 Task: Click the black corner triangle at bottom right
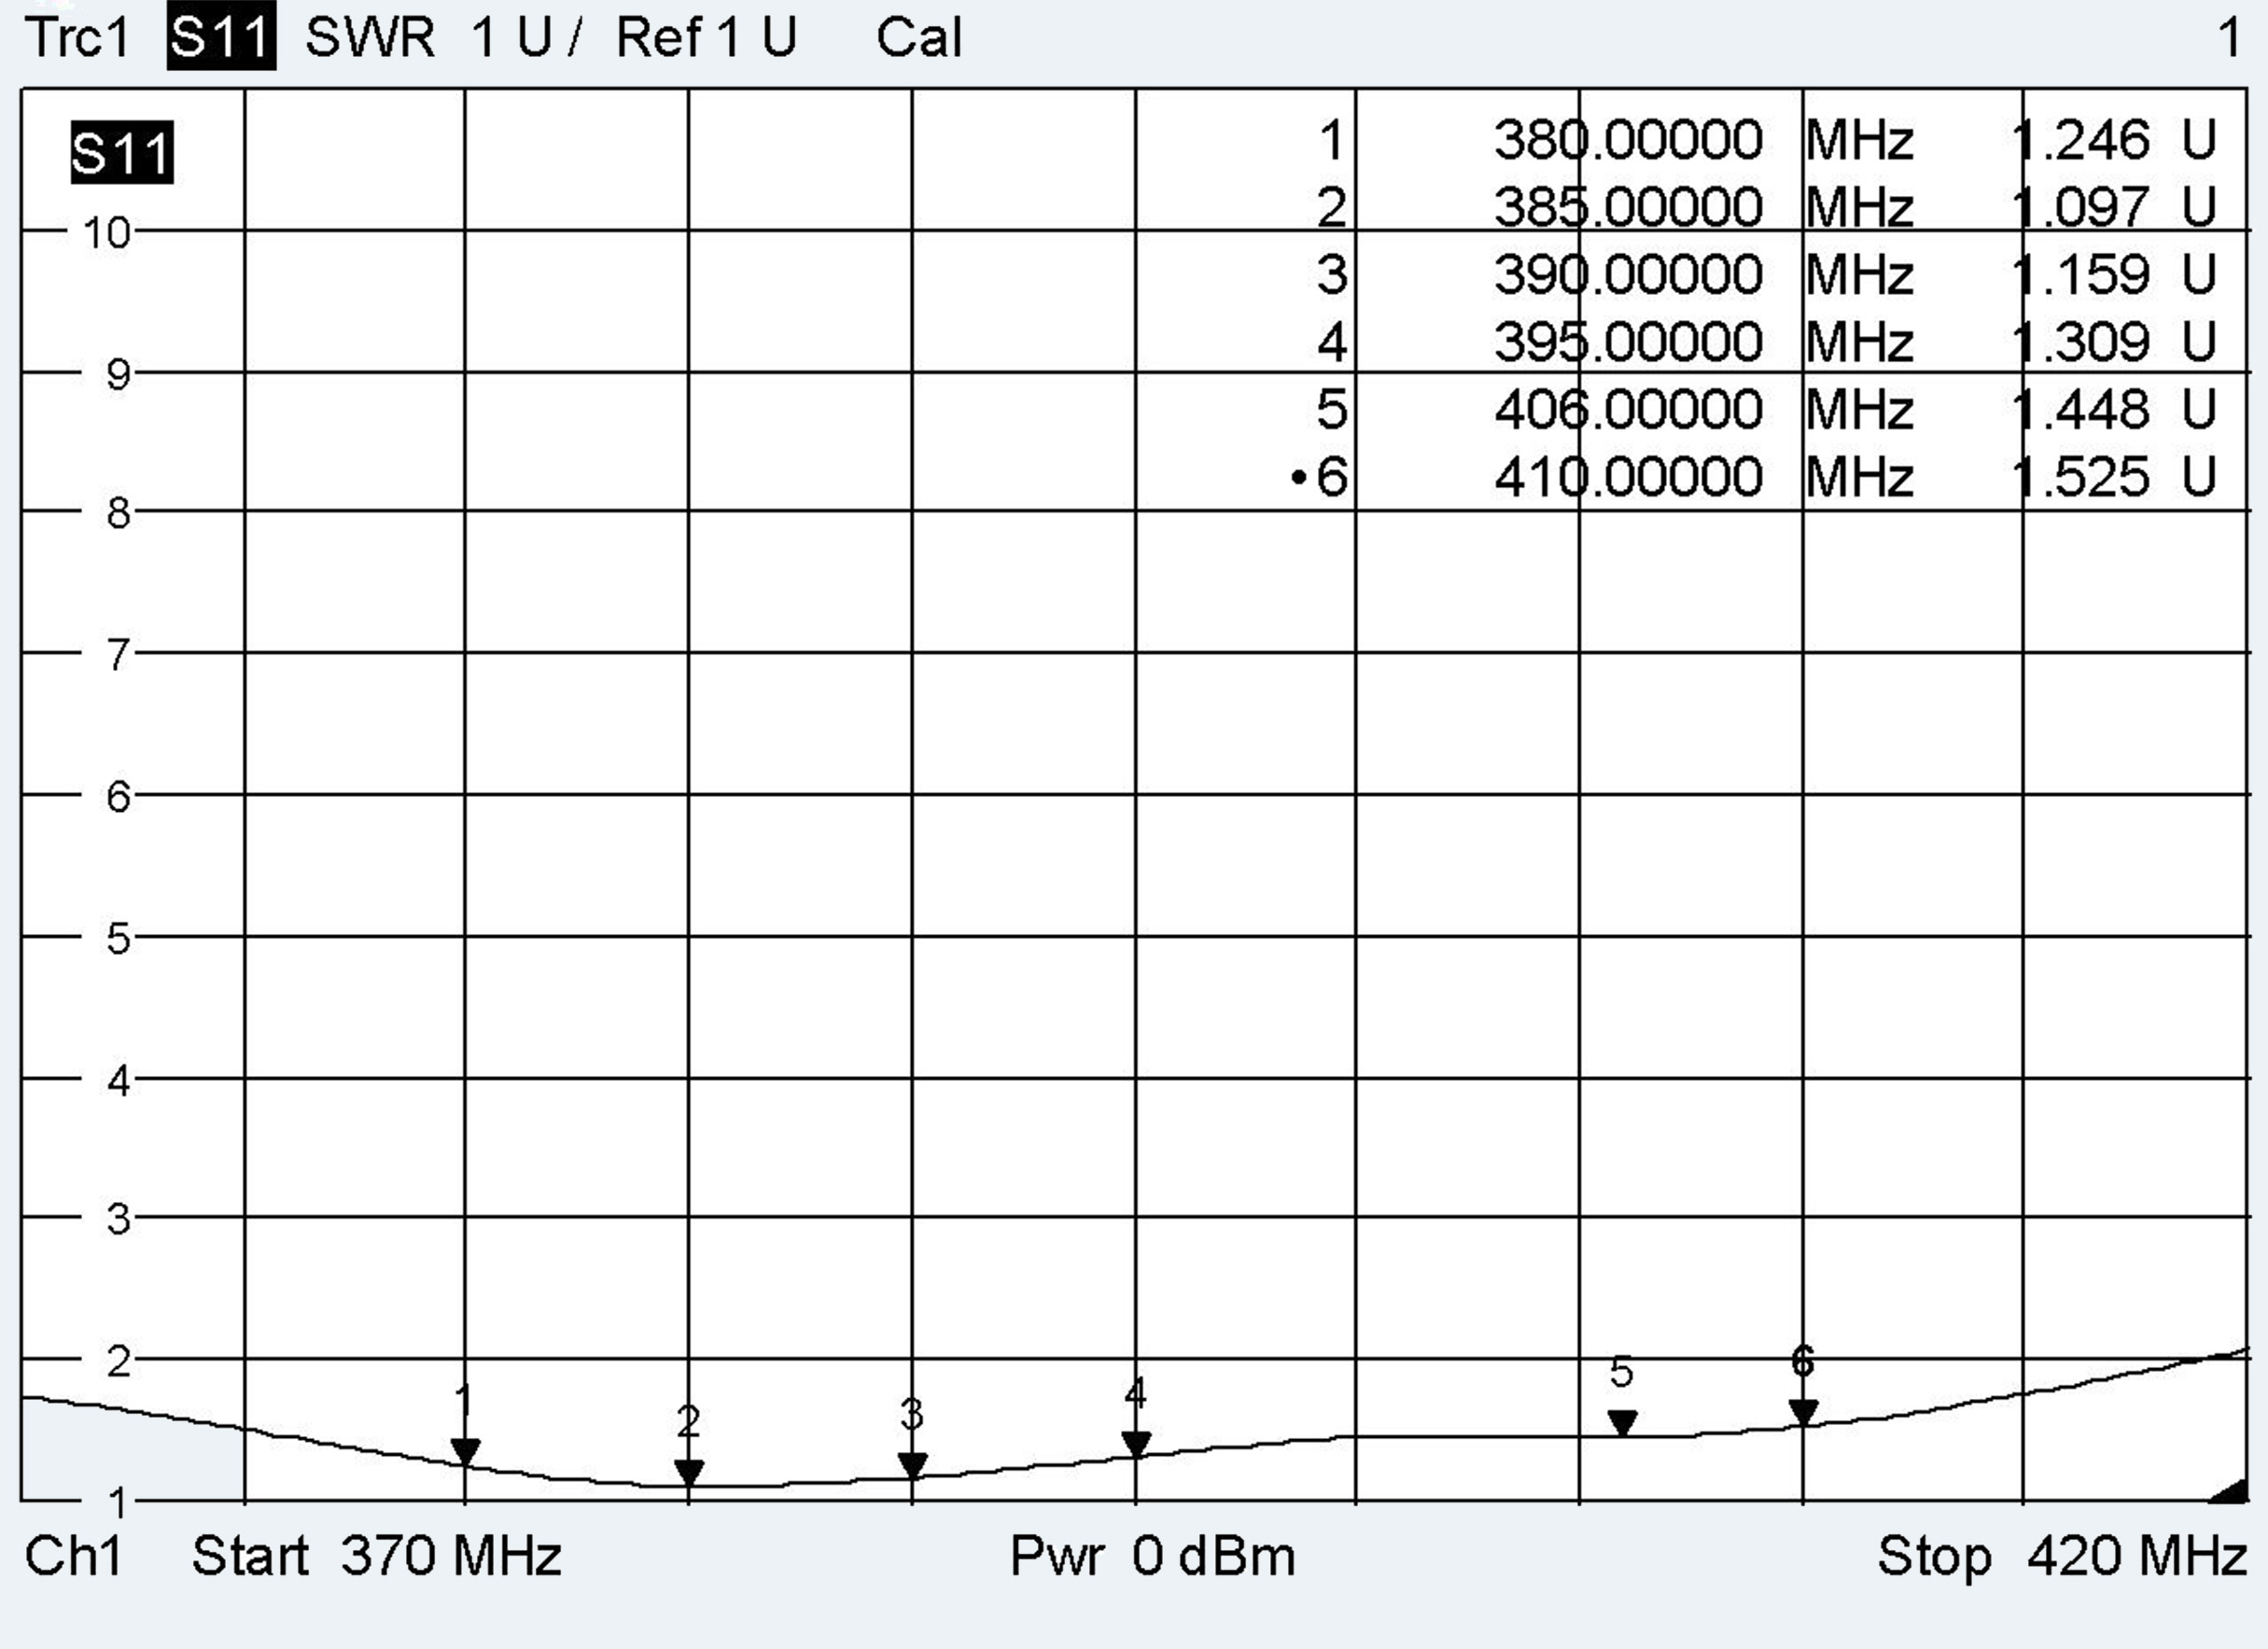[2231, 1491]
